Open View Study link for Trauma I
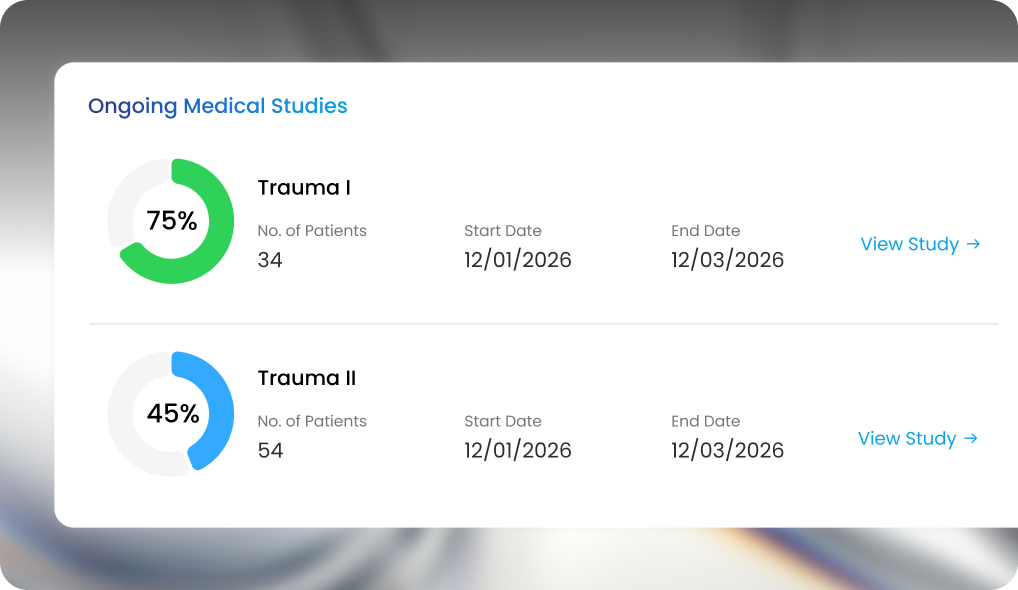 pyautogui.click(x=920, y=244)
